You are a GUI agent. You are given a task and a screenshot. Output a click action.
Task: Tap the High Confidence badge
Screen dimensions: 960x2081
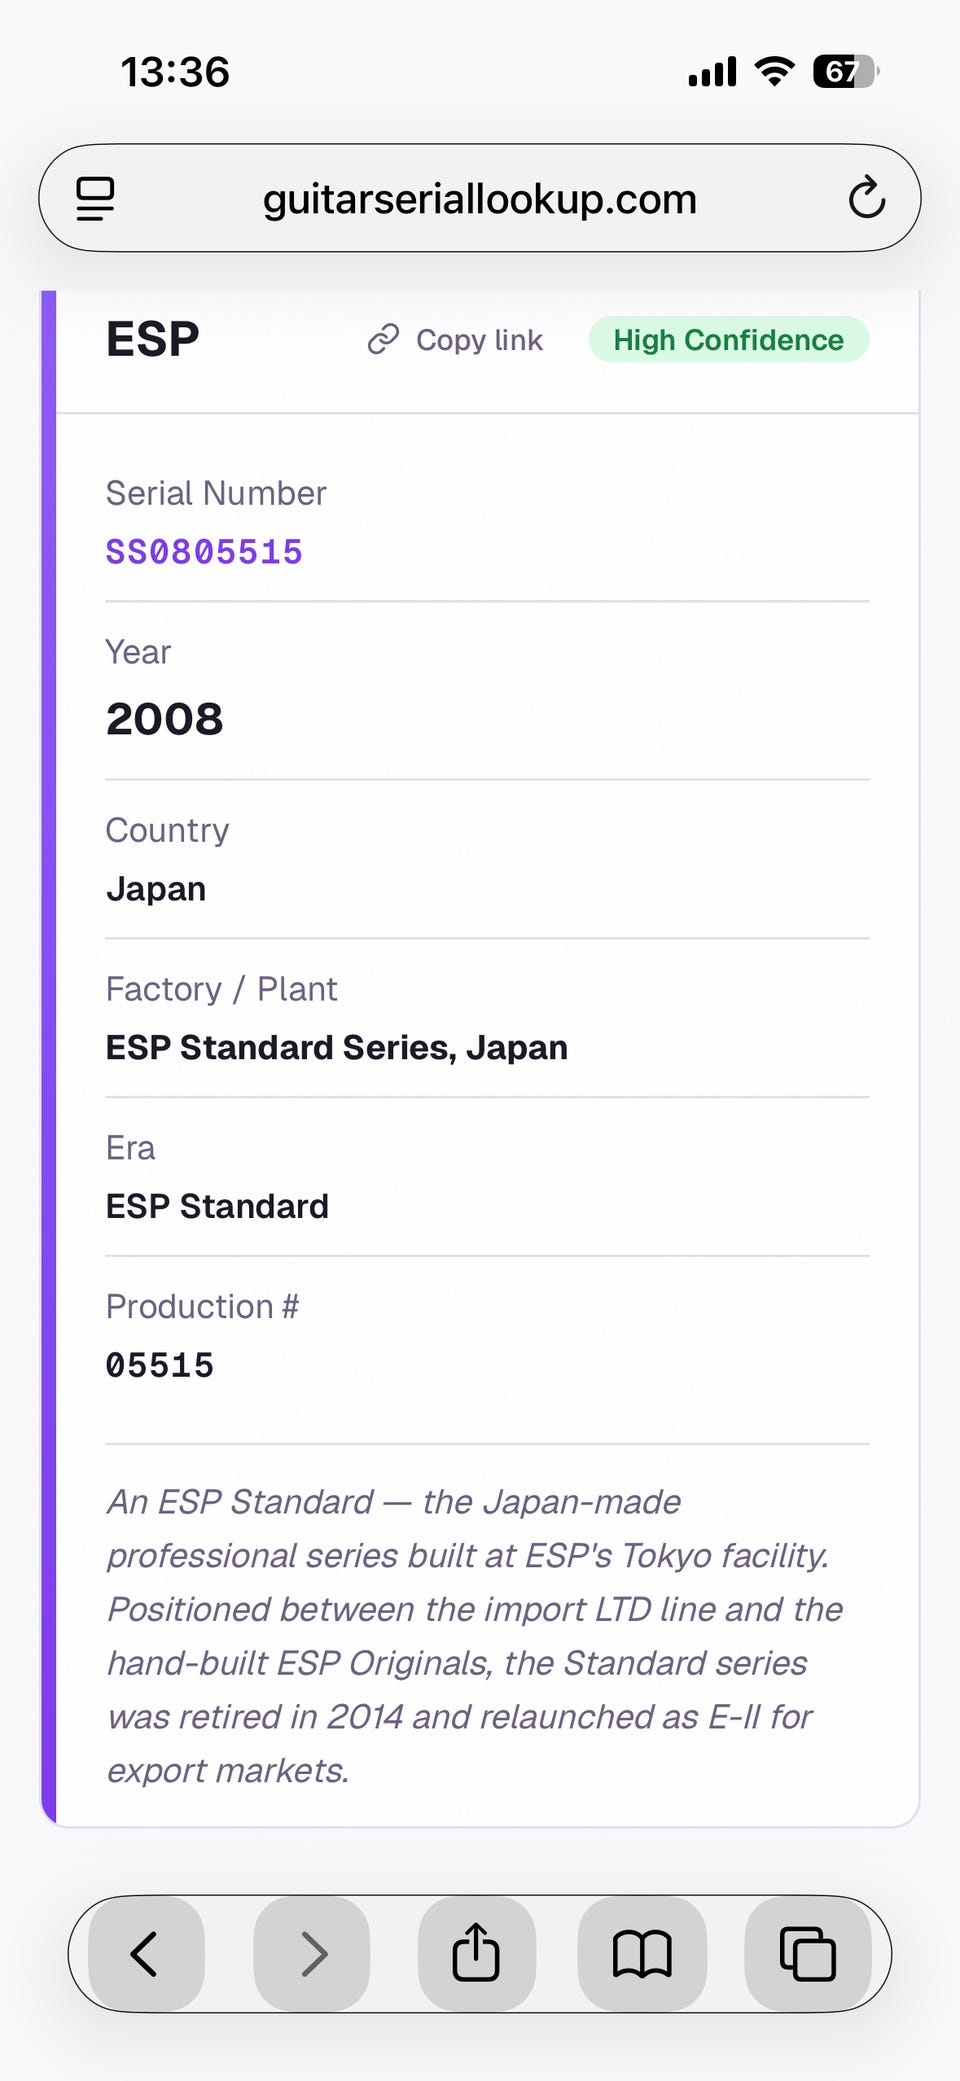point(728,340)
